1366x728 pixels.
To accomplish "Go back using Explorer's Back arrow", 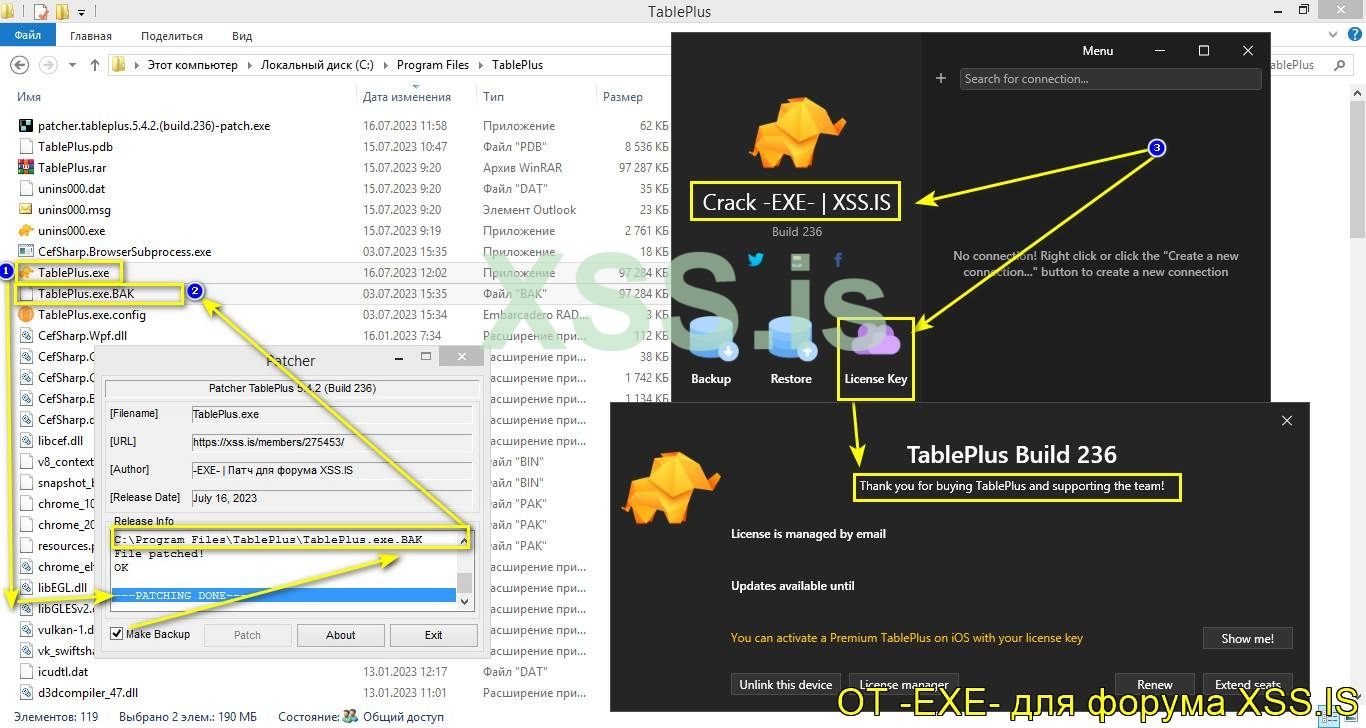I will pos(19,65).
